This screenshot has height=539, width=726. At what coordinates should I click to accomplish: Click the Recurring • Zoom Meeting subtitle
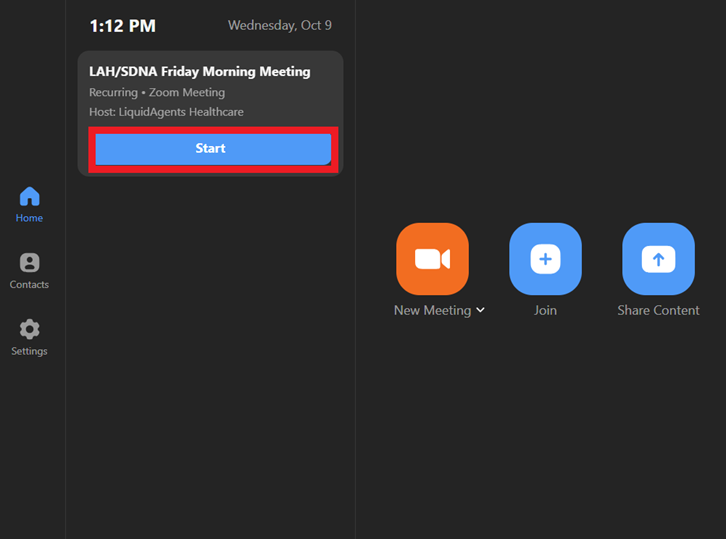pos(157,93)
